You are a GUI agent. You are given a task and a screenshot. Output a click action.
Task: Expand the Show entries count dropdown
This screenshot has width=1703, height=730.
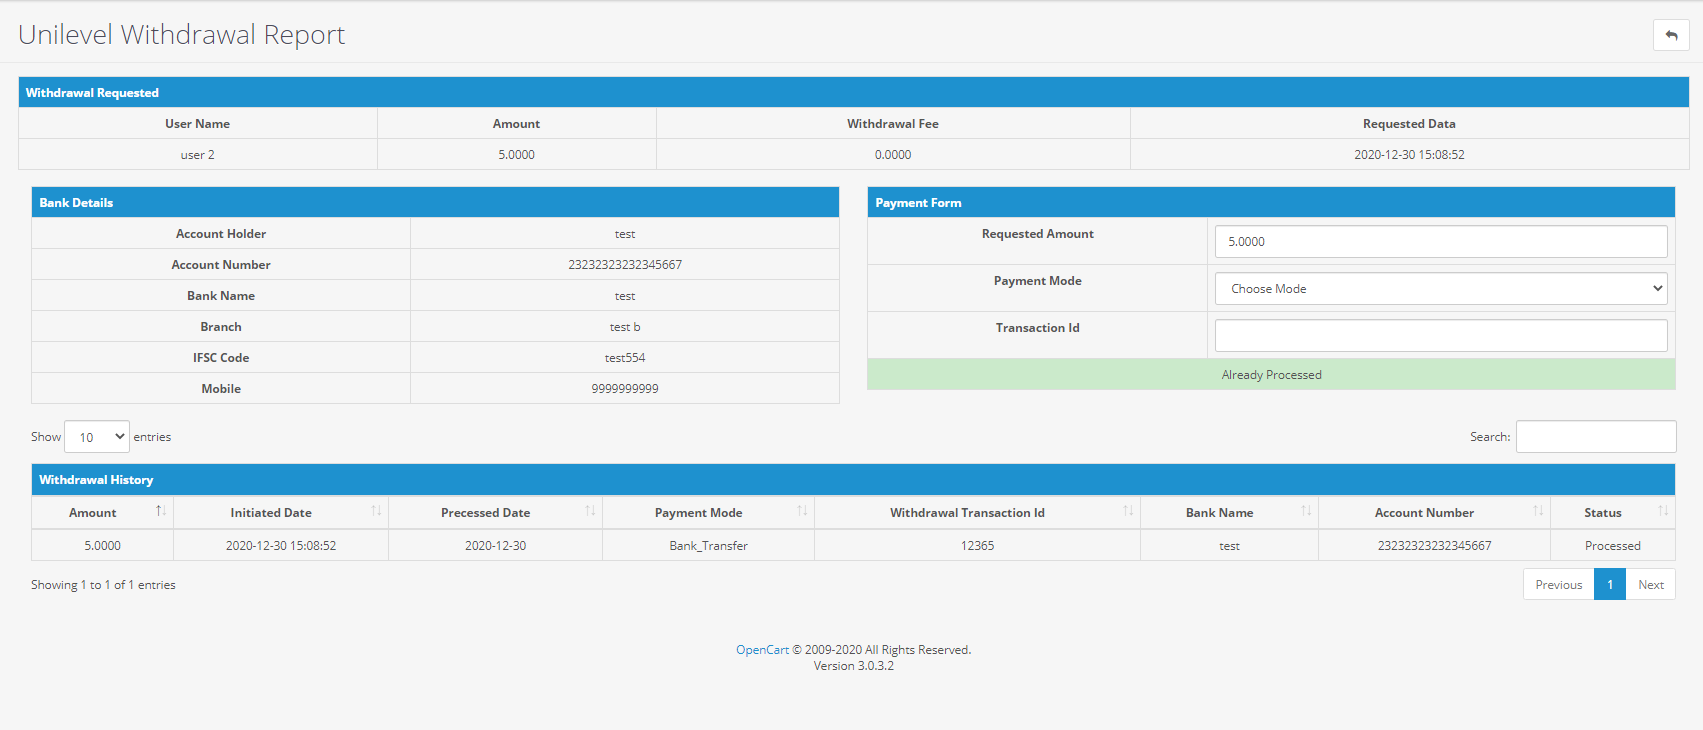pos(97,437)
